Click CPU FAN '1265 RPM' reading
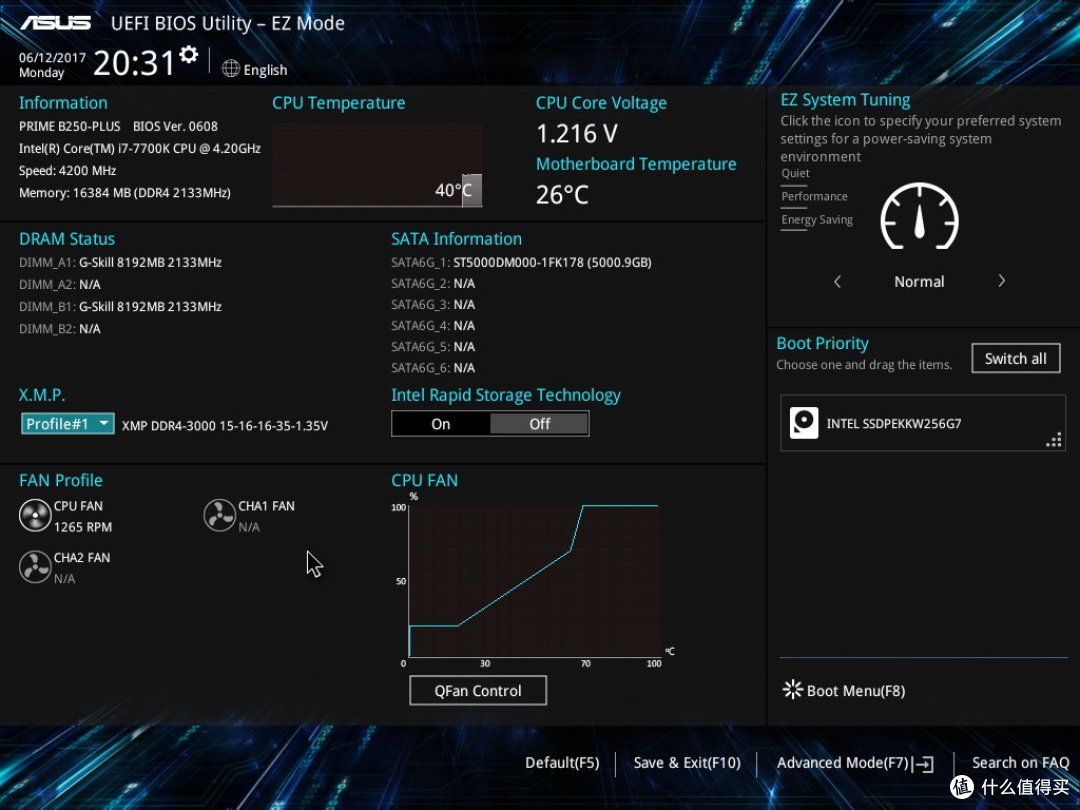Viewport: 1080px width, 810px height. 83,527
